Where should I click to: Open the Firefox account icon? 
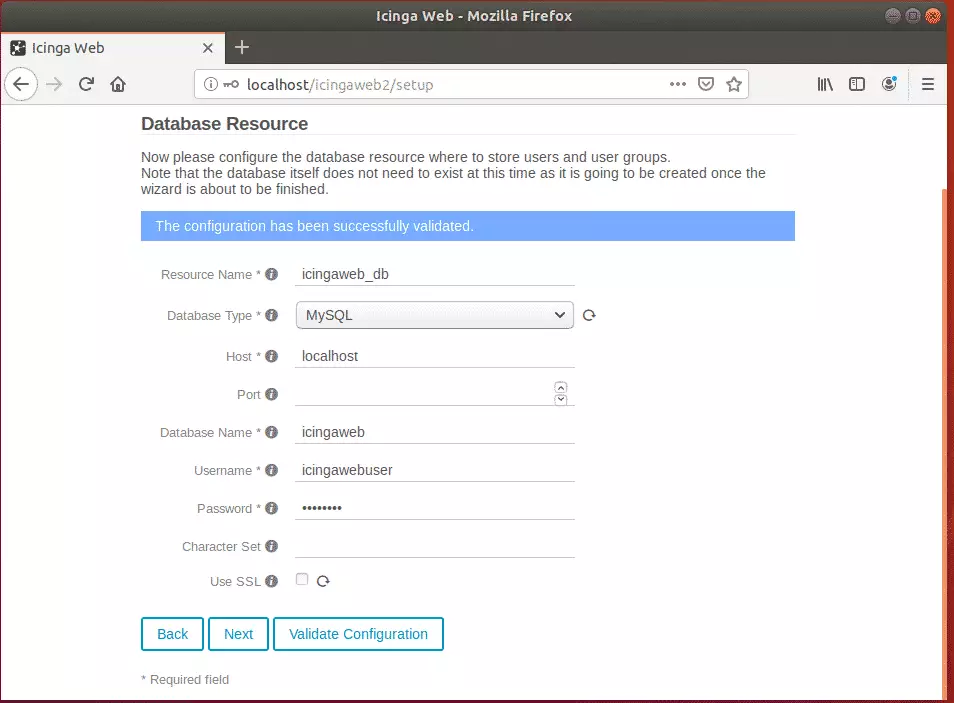(x=889, y=84)
